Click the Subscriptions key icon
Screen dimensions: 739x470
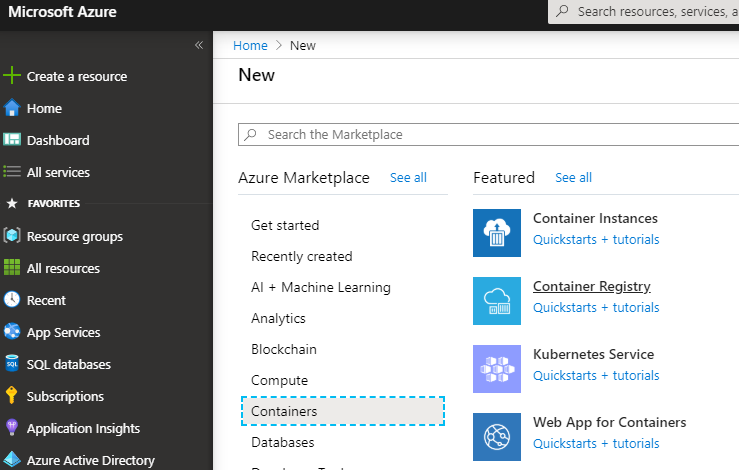click(x=12, y=395)
